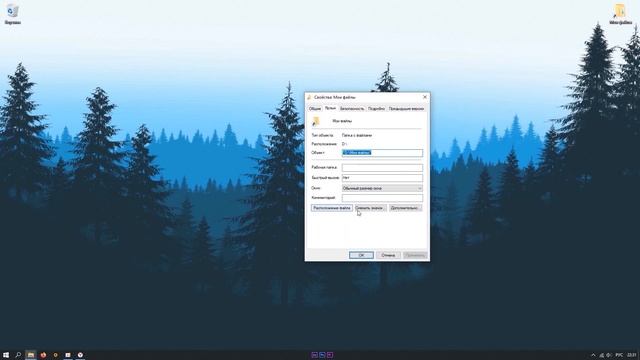This screenshot has width=640, height=360.
Task: Close the properties dialog
Action: (x=424, y=97)
